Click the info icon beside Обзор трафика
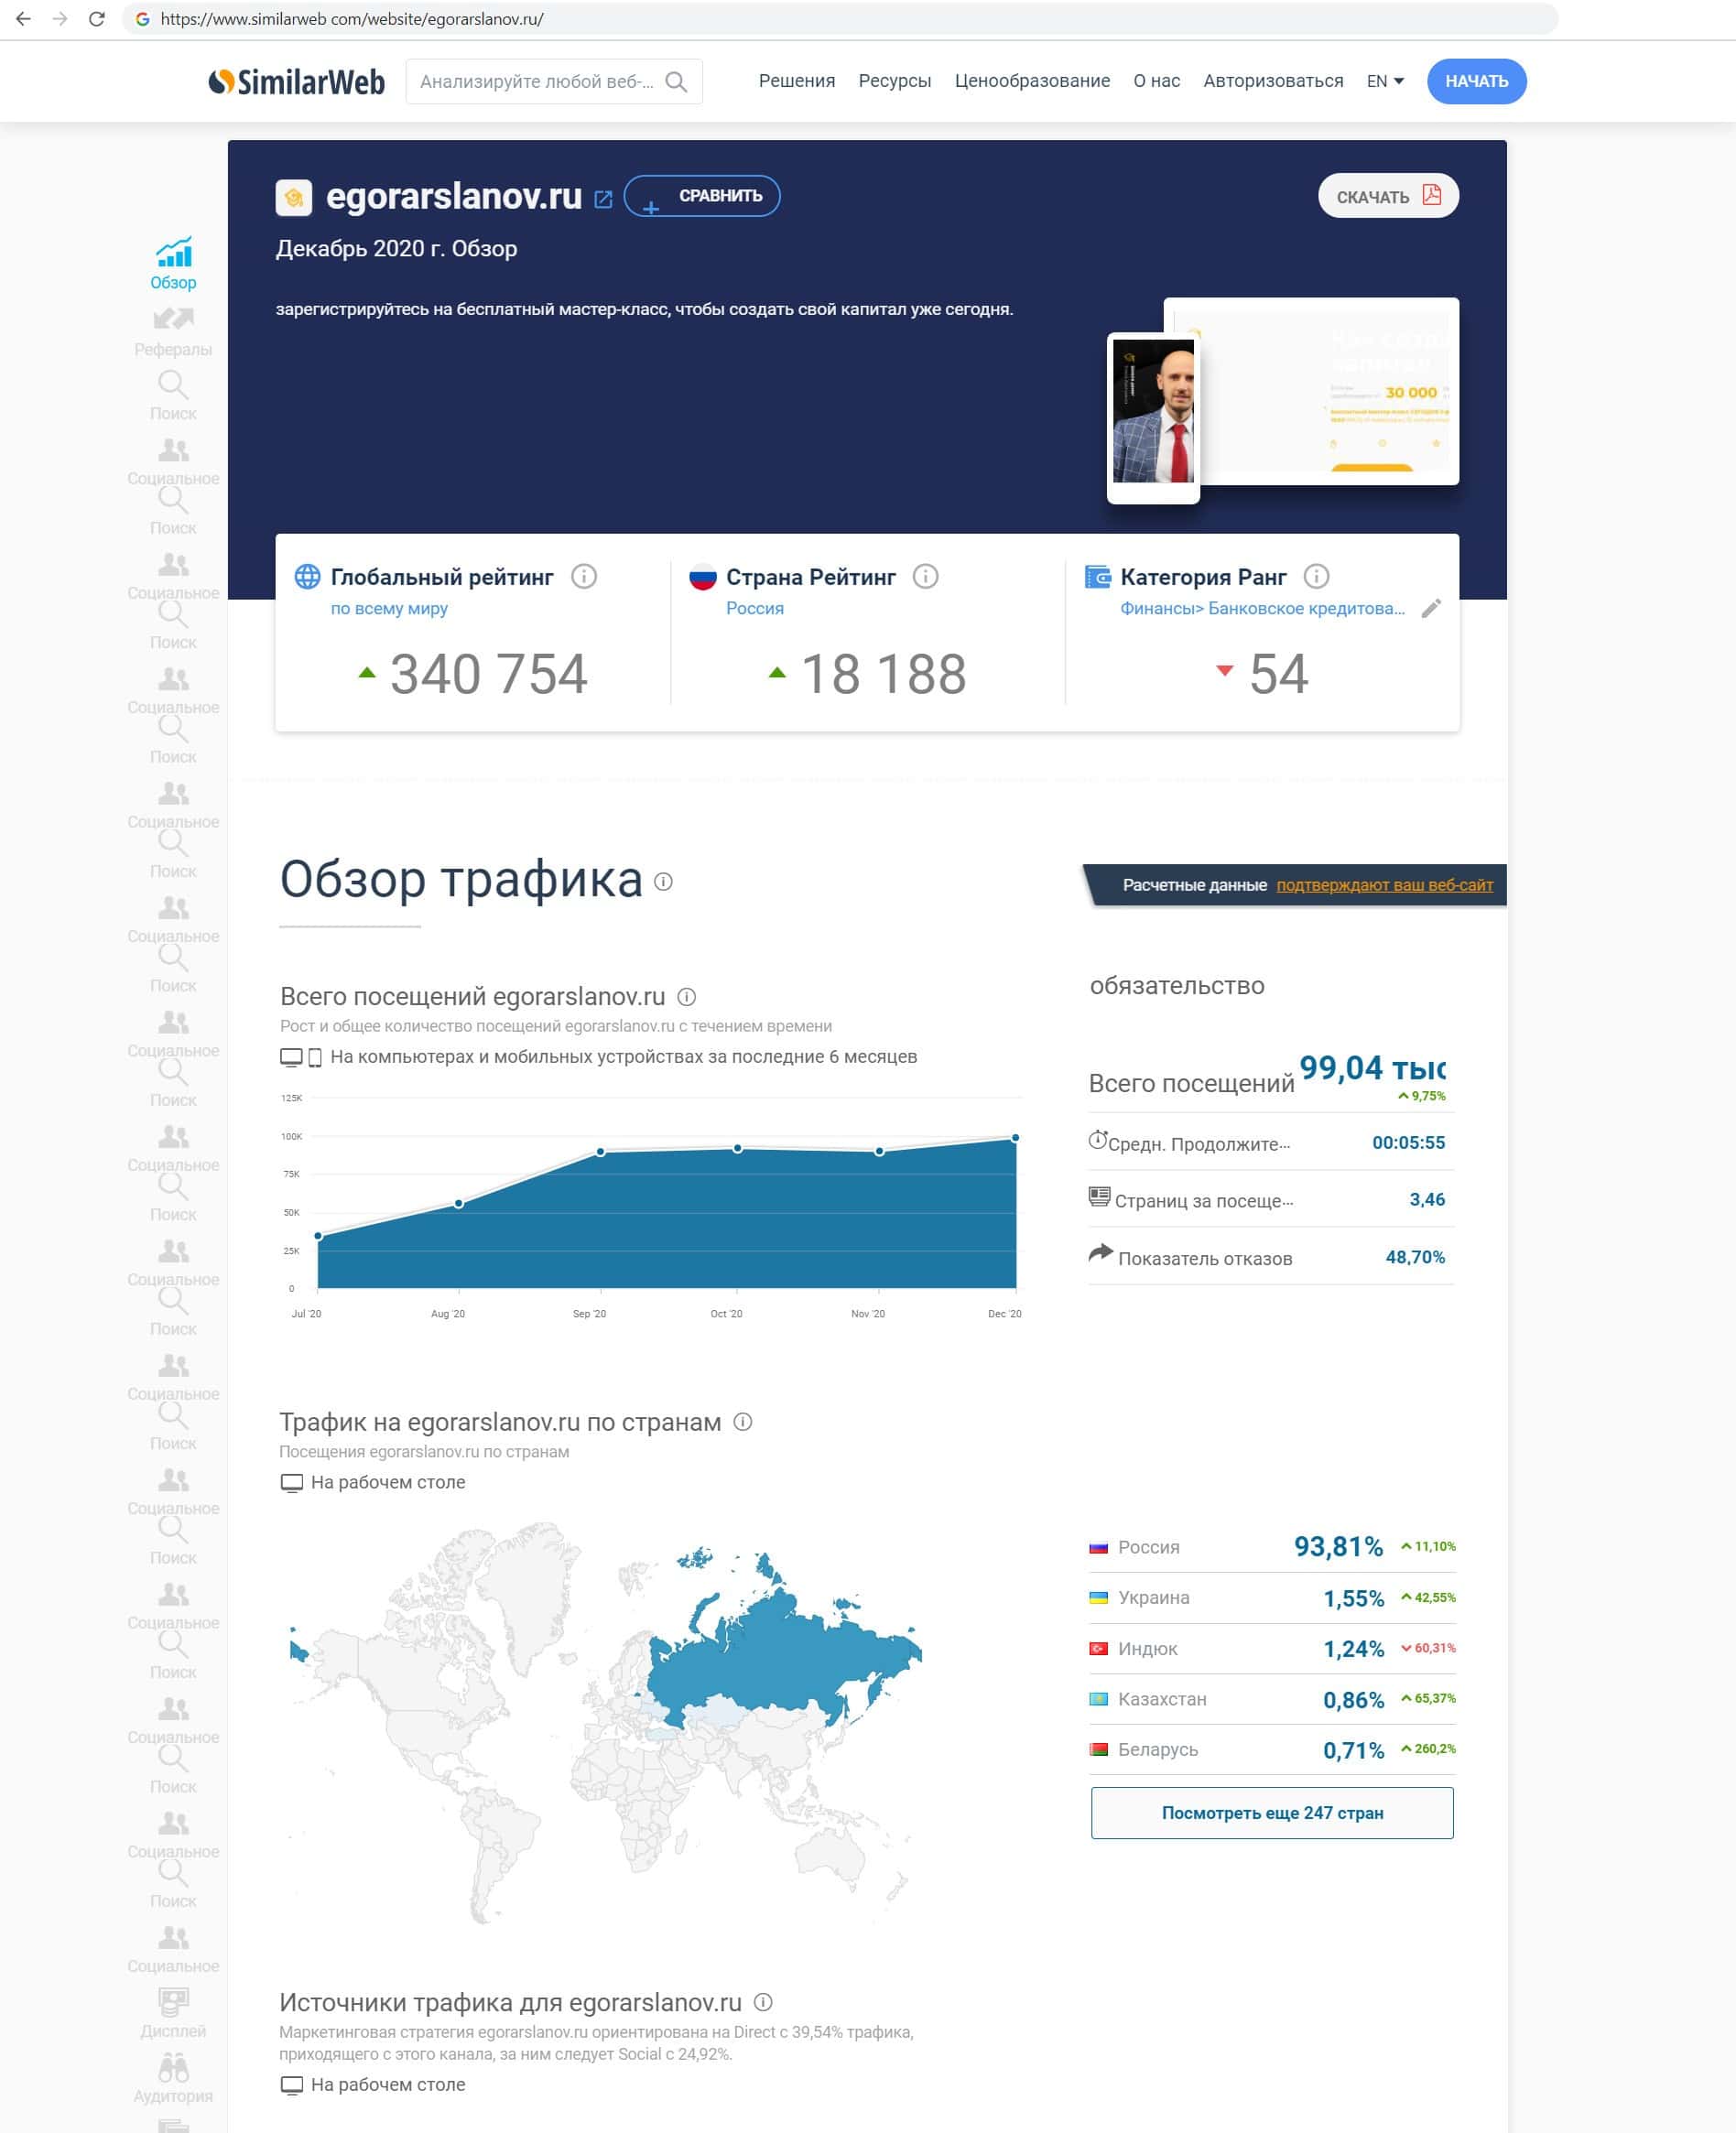 click(x=663, y=881)
